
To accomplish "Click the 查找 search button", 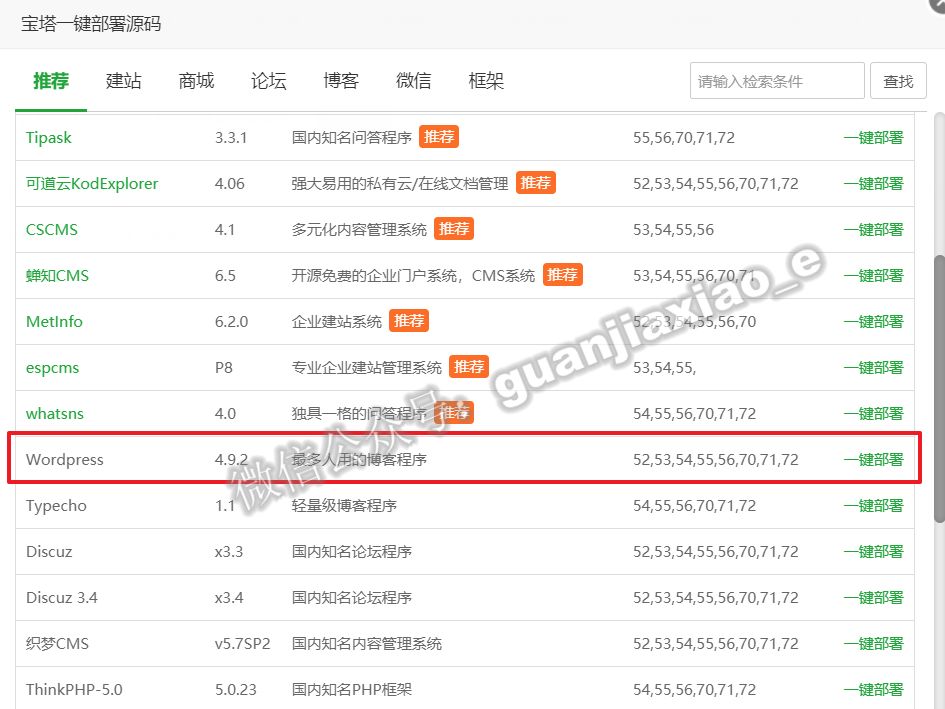I will pyautogui.click(x=898, y=81).
